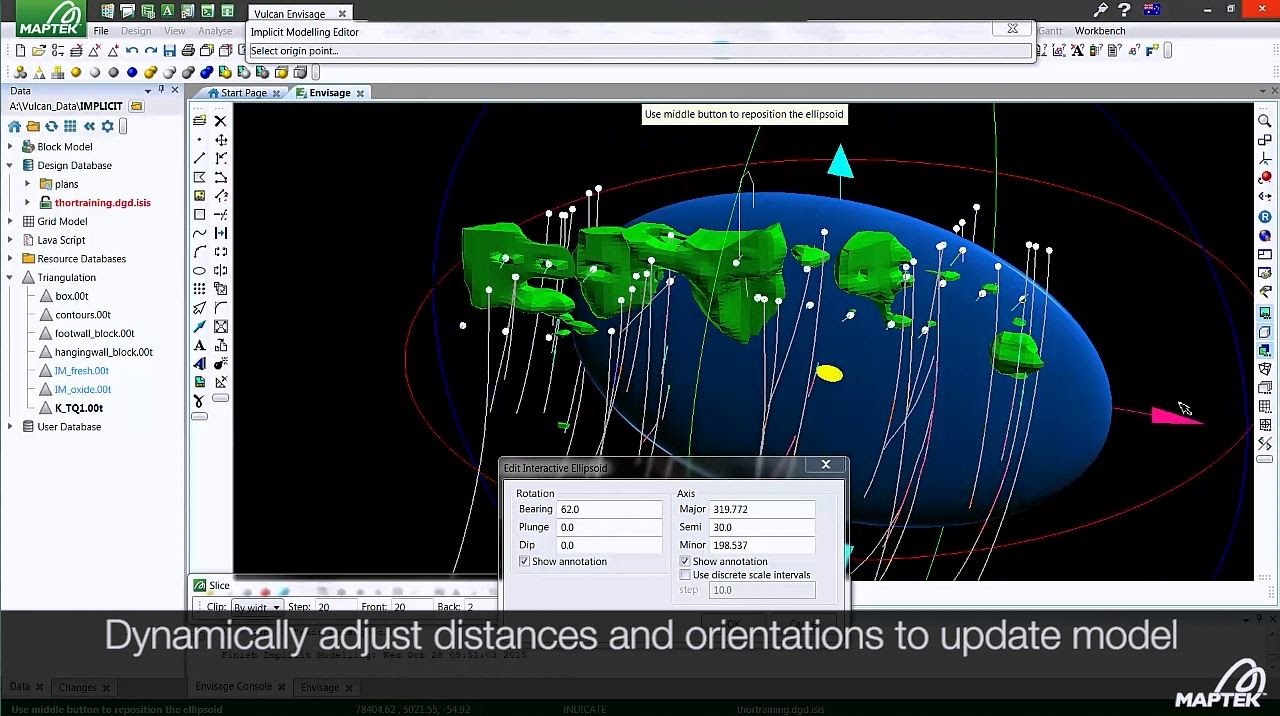Open the File menu
Viewport: 1280px width, 716px height.
pyautogui.click(x=101, y=31)
